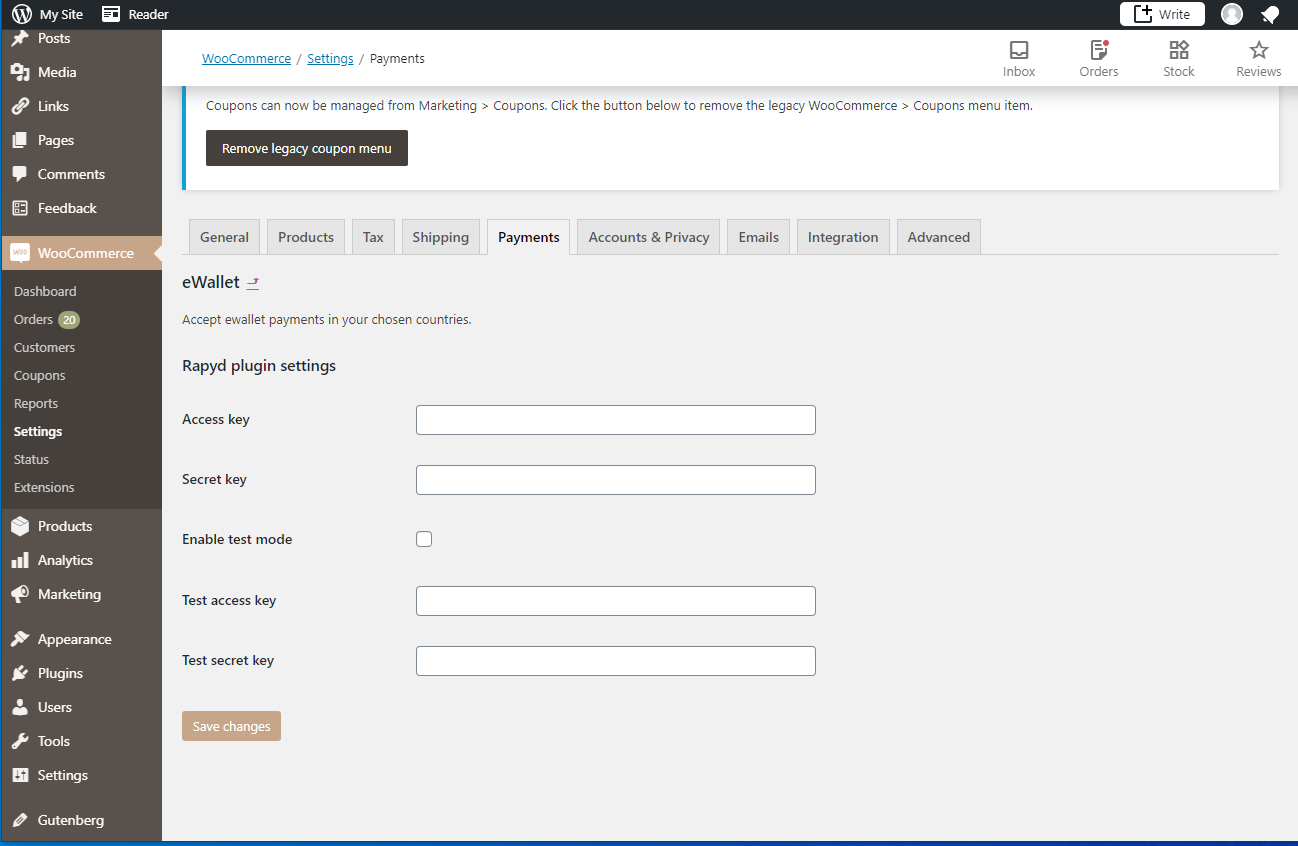Follow the WooCommerce breadcrumb link
The height and width of the screenshot is (846, 1298).
pos(246,59)
